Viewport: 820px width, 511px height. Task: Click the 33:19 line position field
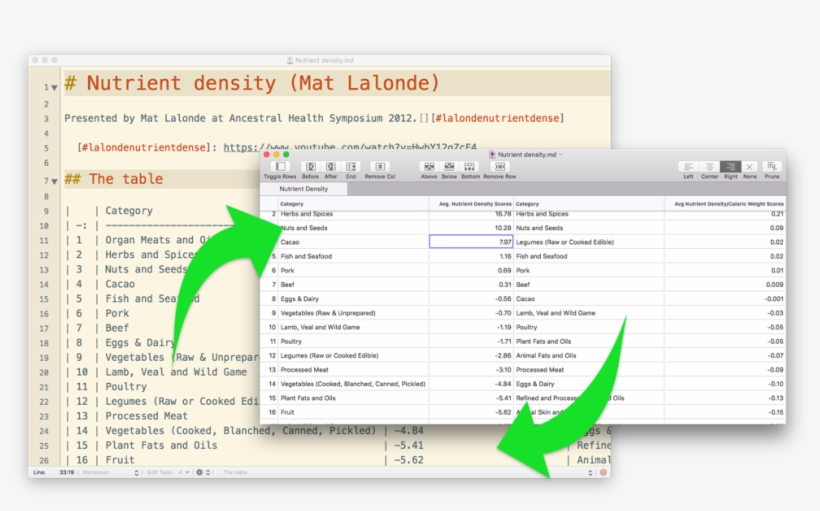click(66, 472)
